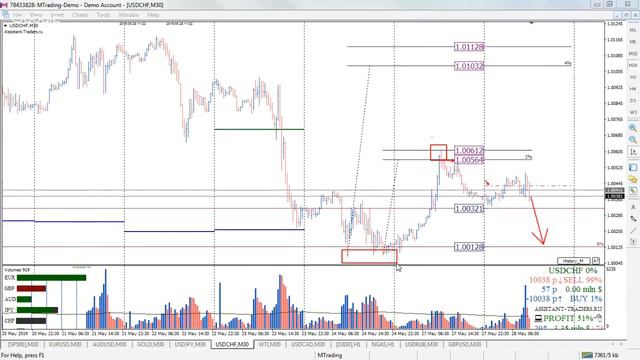The height and width of the screenshot is (360, 640).
Task: Click the SELL 99% indicator text
Action: click(582, 280)
